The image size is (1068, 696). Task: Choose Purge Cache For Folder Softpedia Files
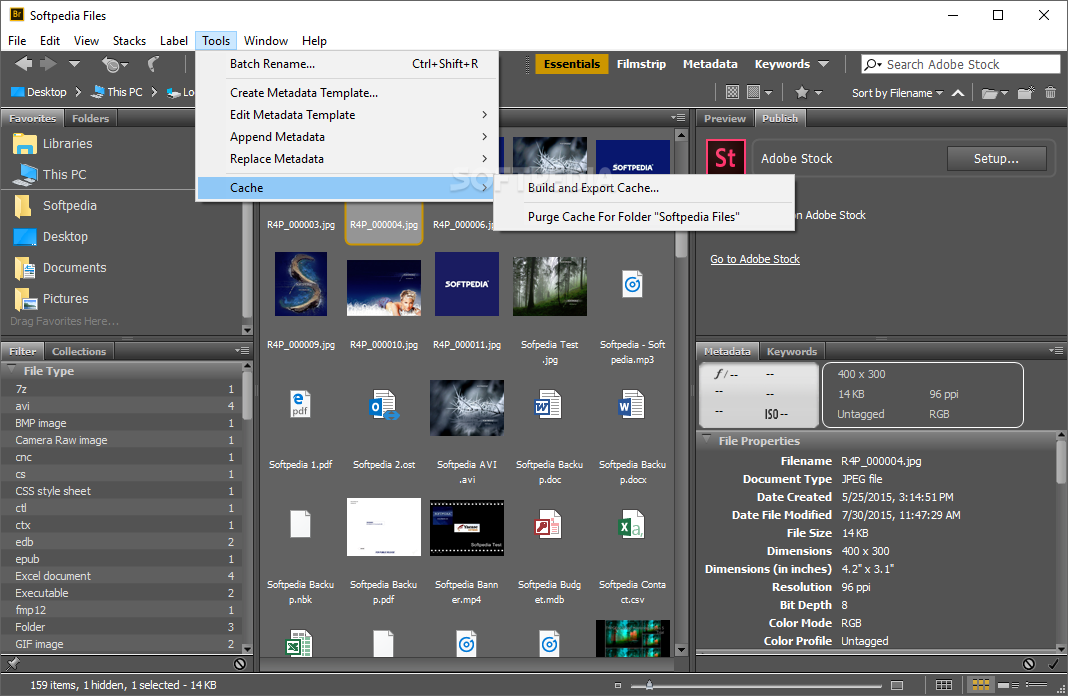click(x=644, y=217)
